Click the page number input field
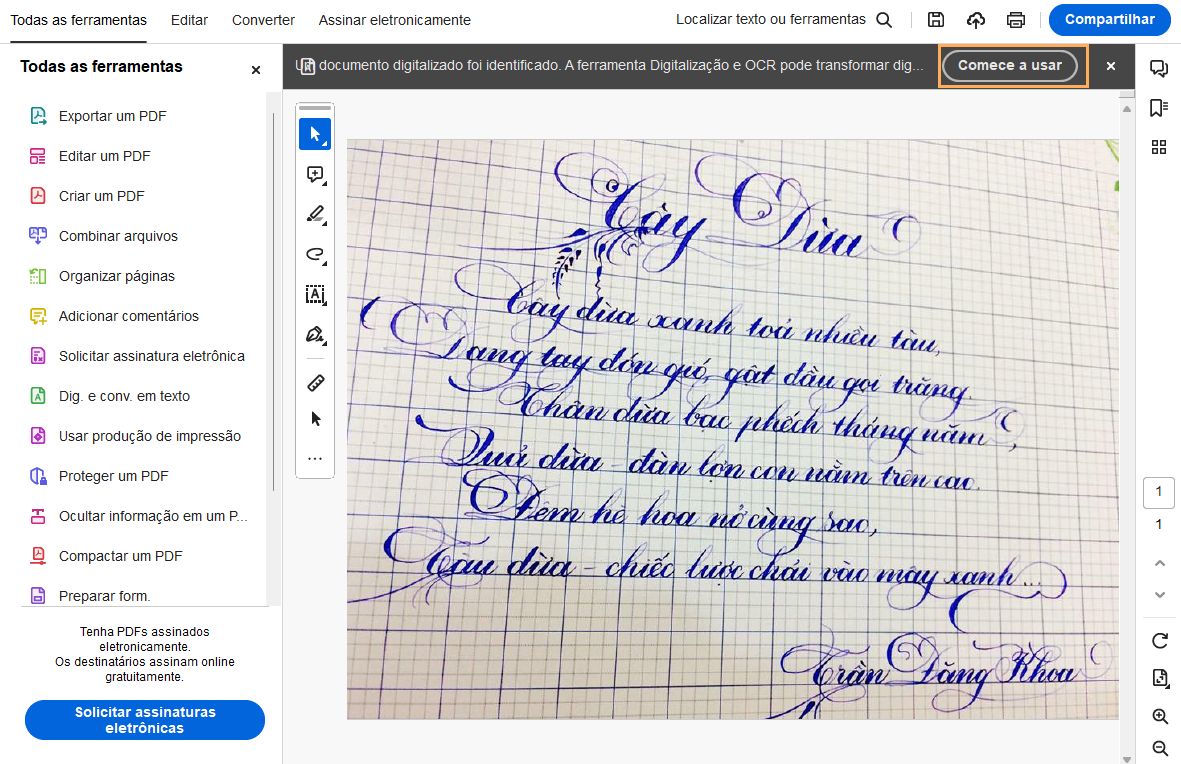 (1159, 492)
